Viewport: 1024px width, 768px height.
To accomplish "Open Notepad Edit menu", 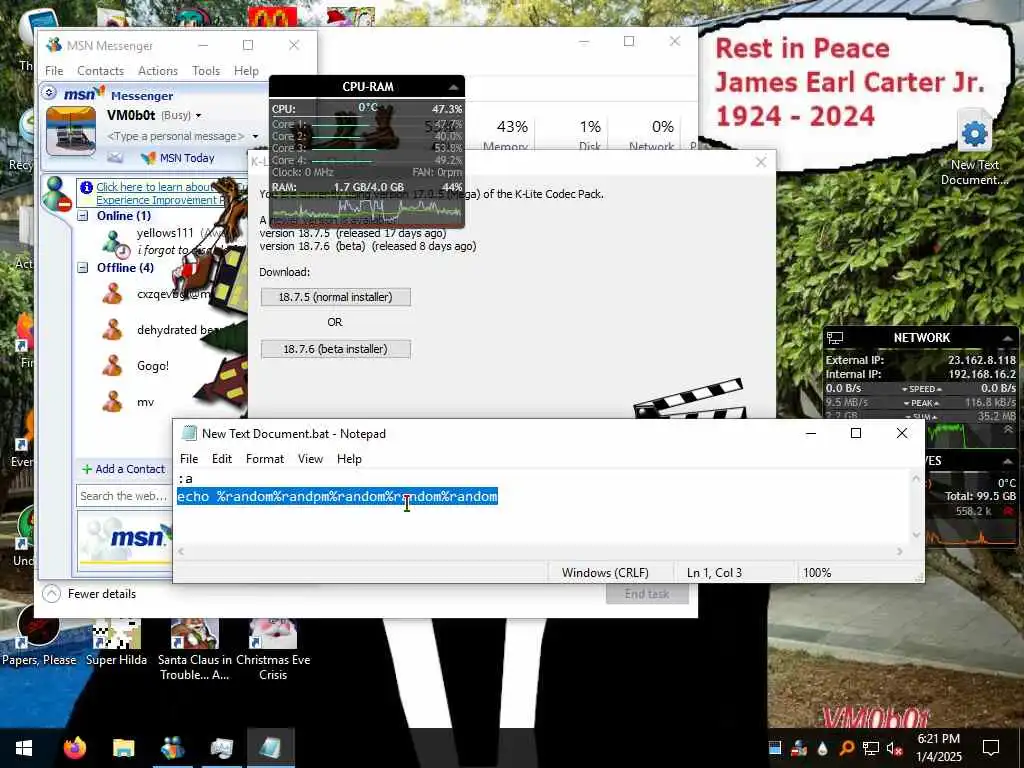I will [222, 458].
